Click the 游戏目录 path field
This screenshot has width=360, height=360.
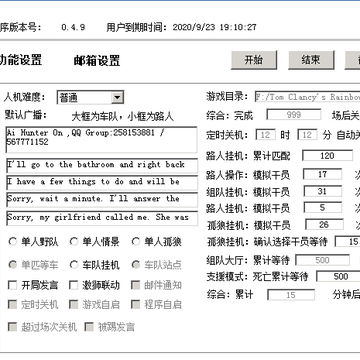tap(307, 97)
